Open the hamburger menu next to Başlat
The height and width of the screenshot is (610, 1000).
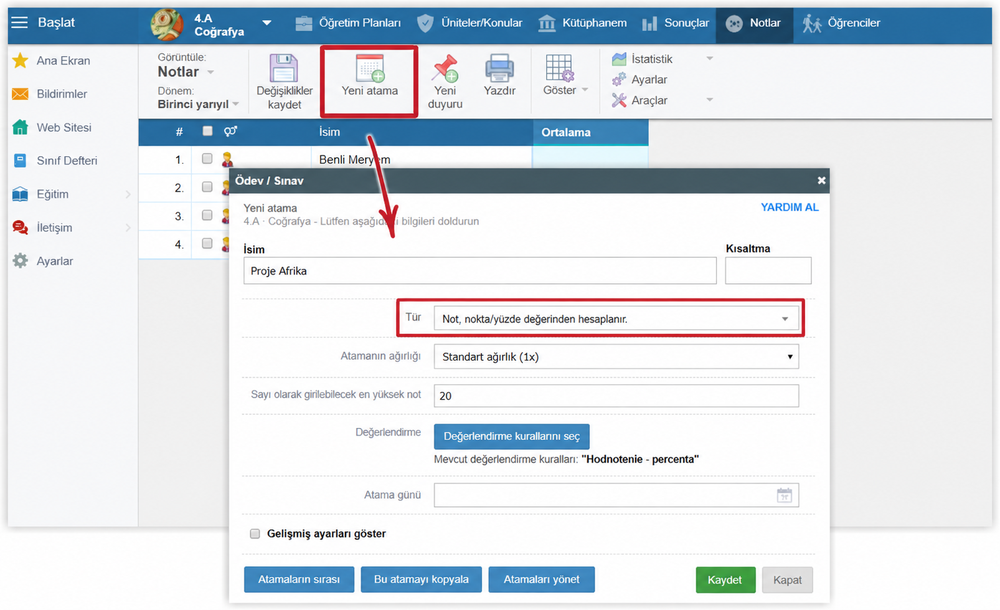tap(20, 22)
